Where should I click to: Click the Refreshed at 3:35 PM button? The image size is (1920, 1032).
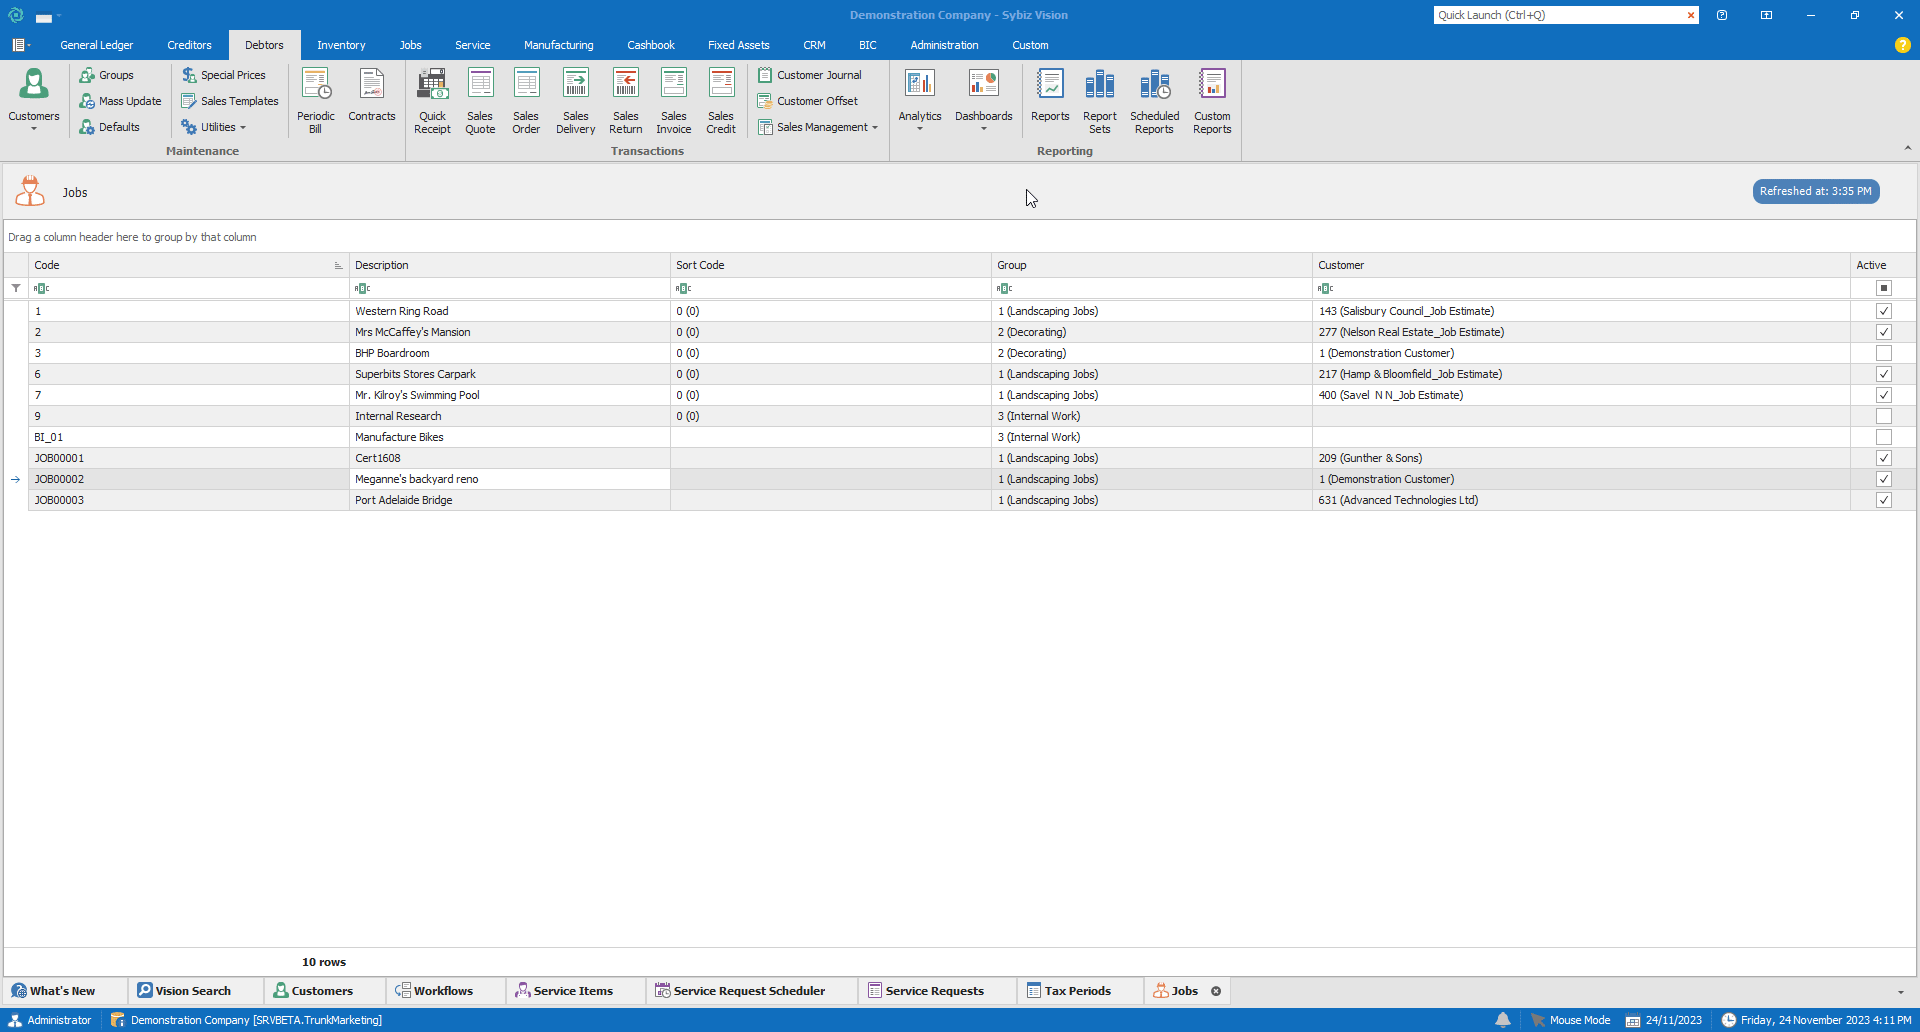tap(1815, 191)
